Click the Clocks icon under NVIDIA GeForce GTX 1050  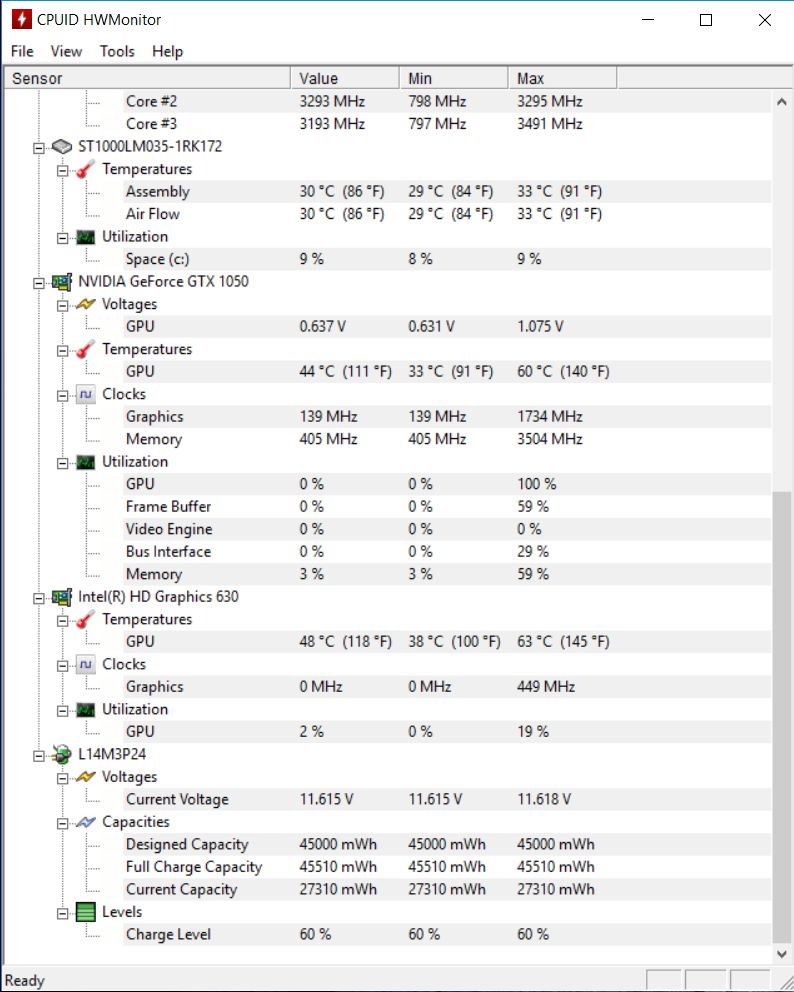[x=86, y=394]
